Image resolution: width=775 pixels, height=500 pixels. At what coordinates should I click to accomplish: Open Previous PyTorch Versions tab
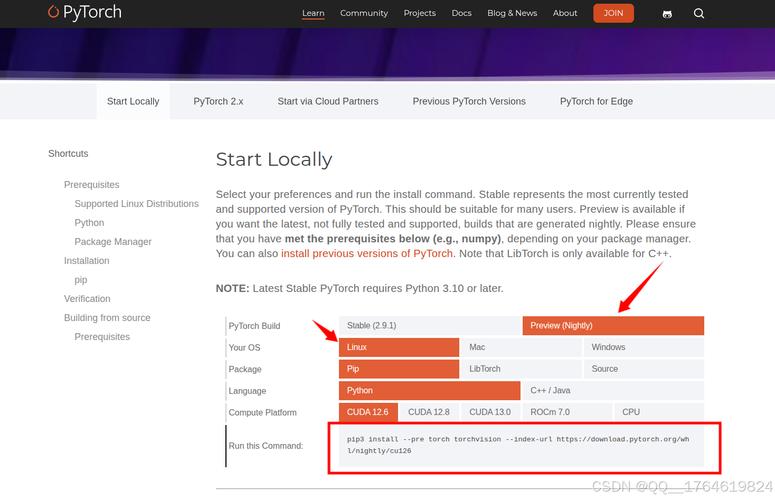pos(469,101)
